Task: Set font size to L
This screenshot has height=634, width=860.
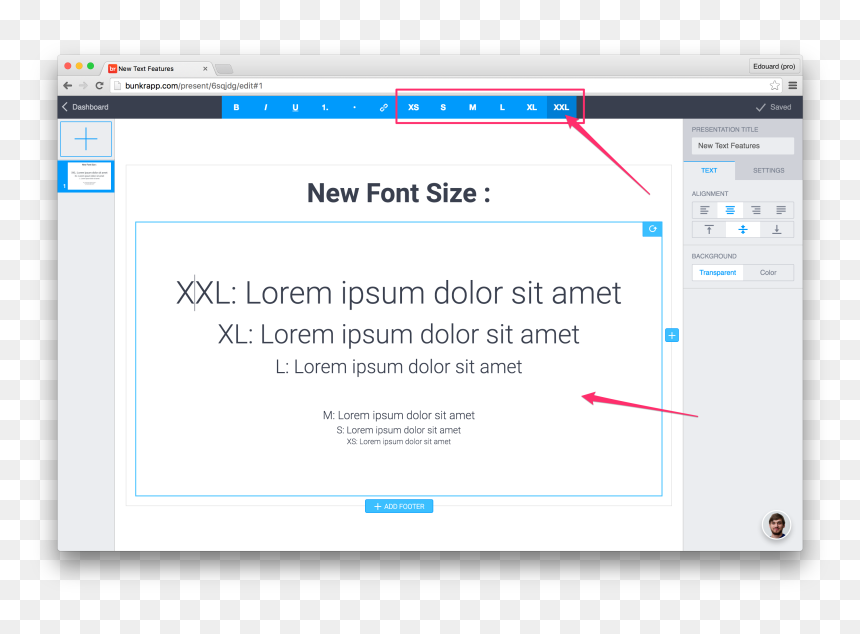Action: [x=502, y=107]
